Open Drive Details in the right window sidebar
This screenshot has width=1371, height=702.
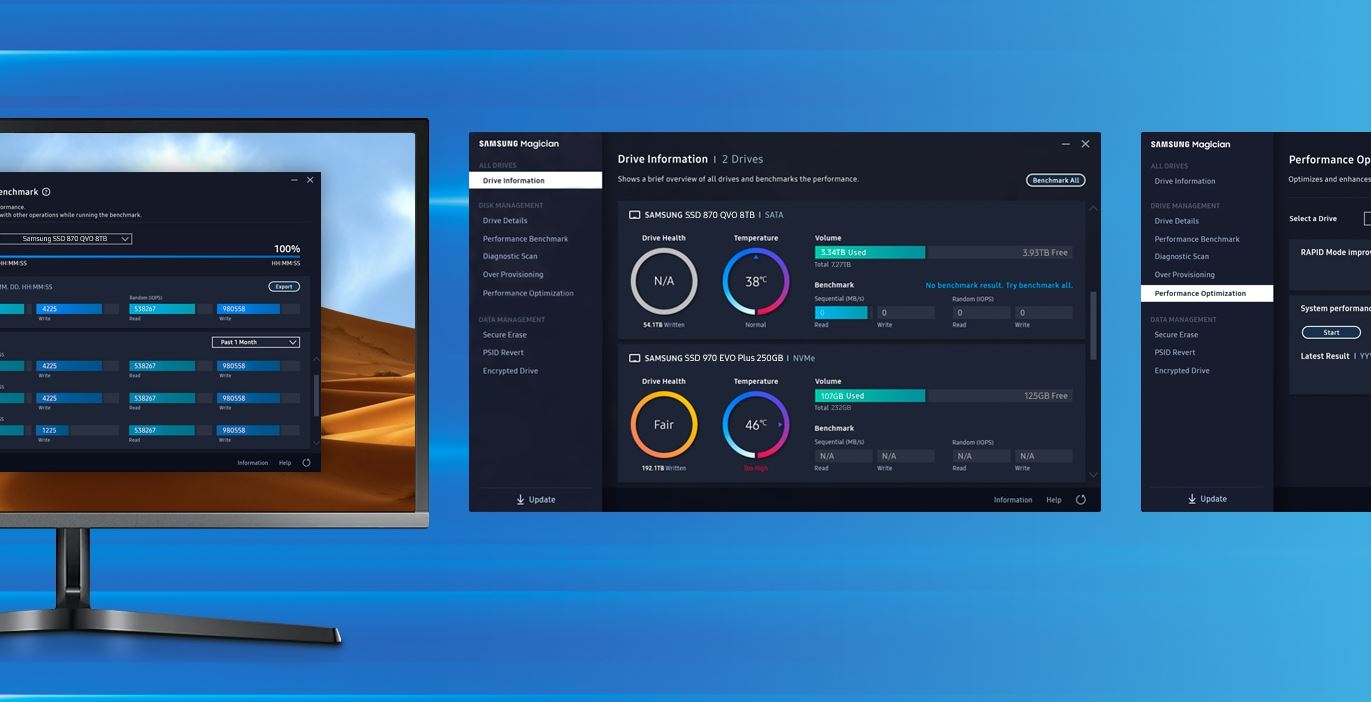pyautogui.click(x=1177, y=221)
